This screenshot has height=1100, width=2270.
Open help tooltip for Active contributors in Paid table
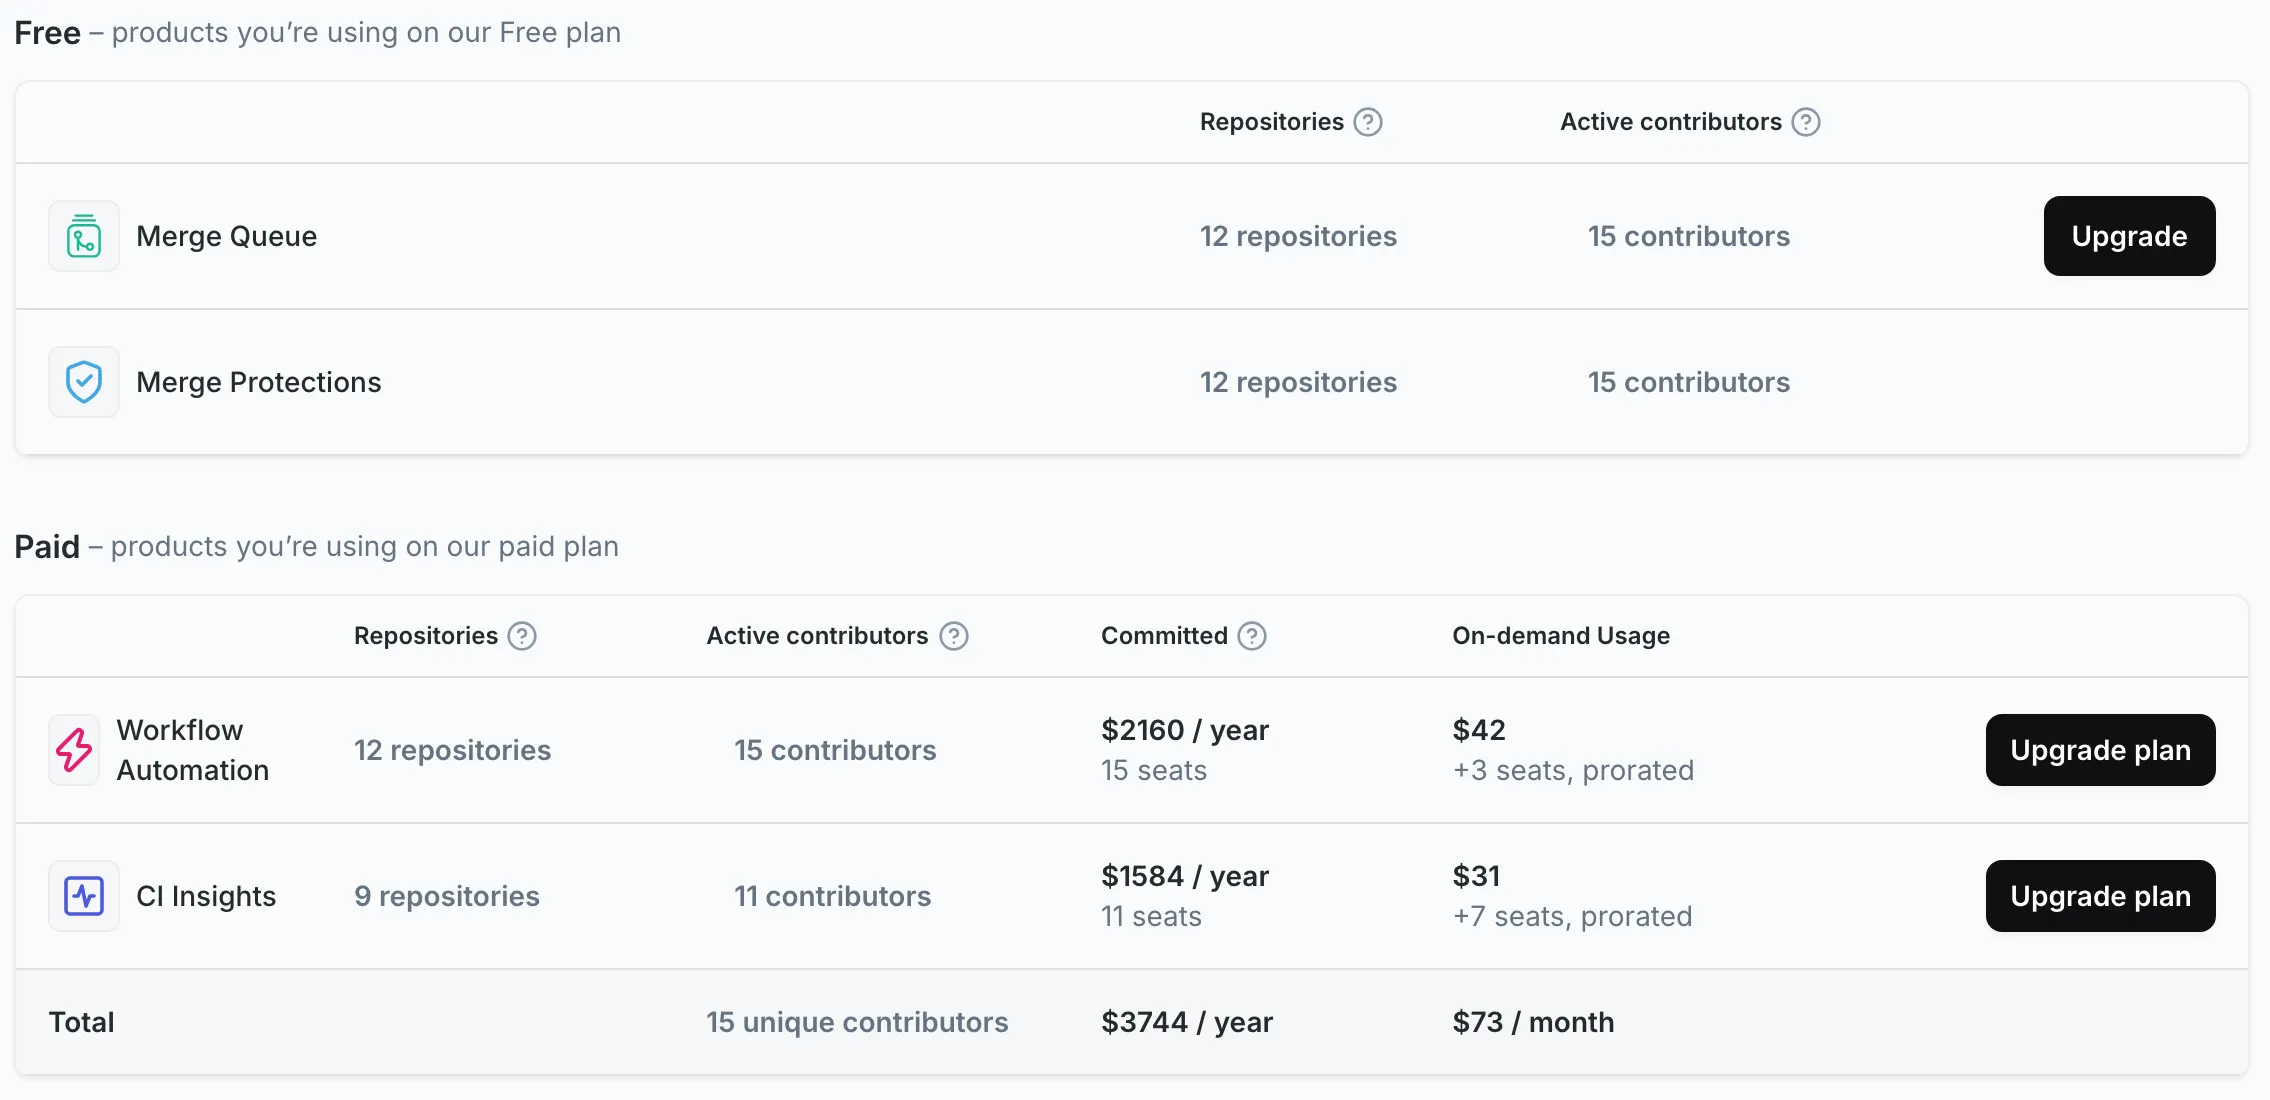click(954, 636)
